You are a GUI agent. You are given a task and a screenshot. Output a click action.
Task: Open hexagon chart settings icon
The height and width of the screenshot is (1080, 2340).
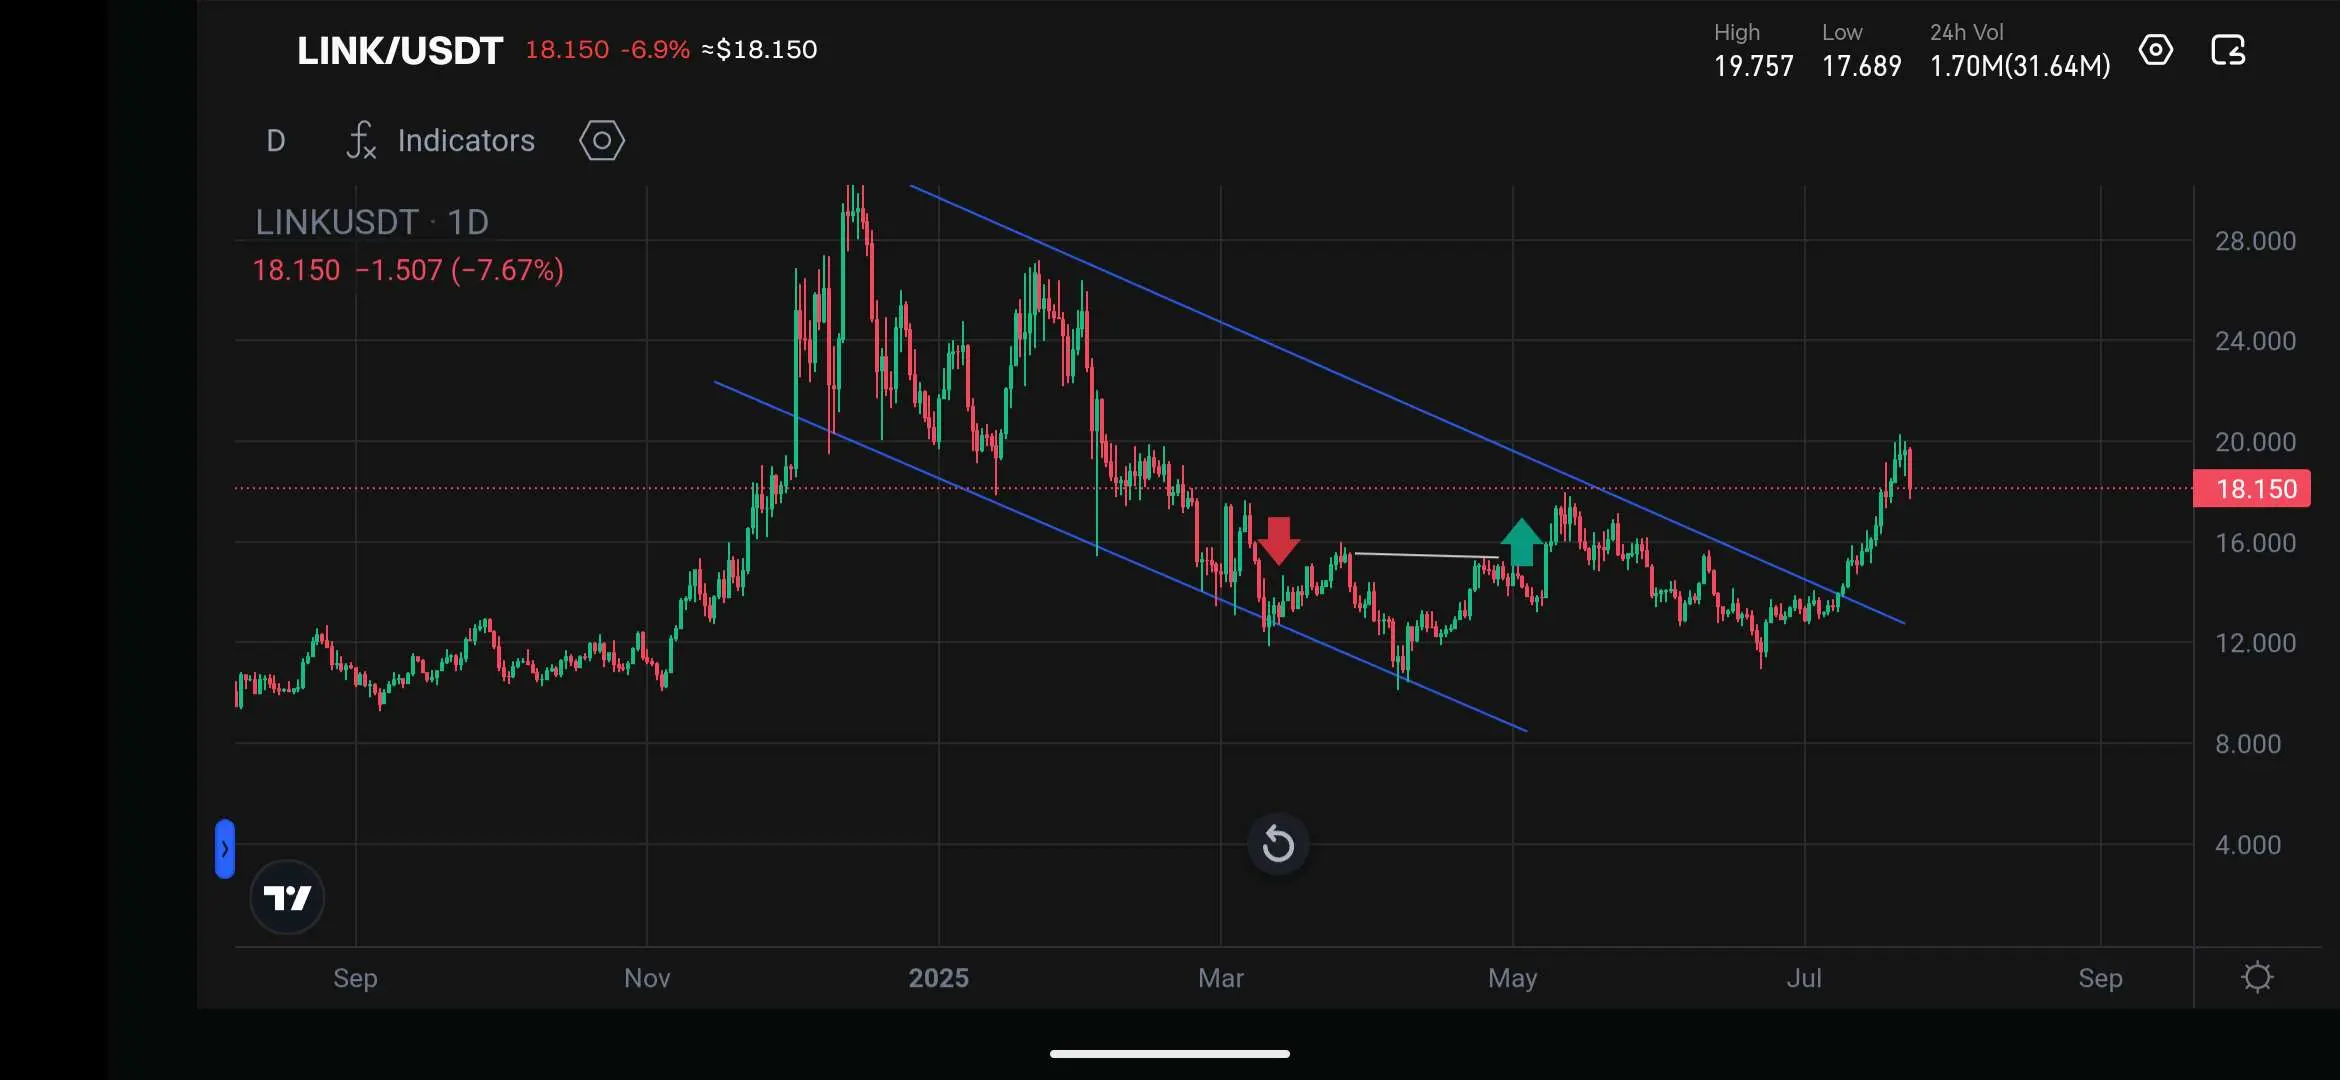pos(602,141)
